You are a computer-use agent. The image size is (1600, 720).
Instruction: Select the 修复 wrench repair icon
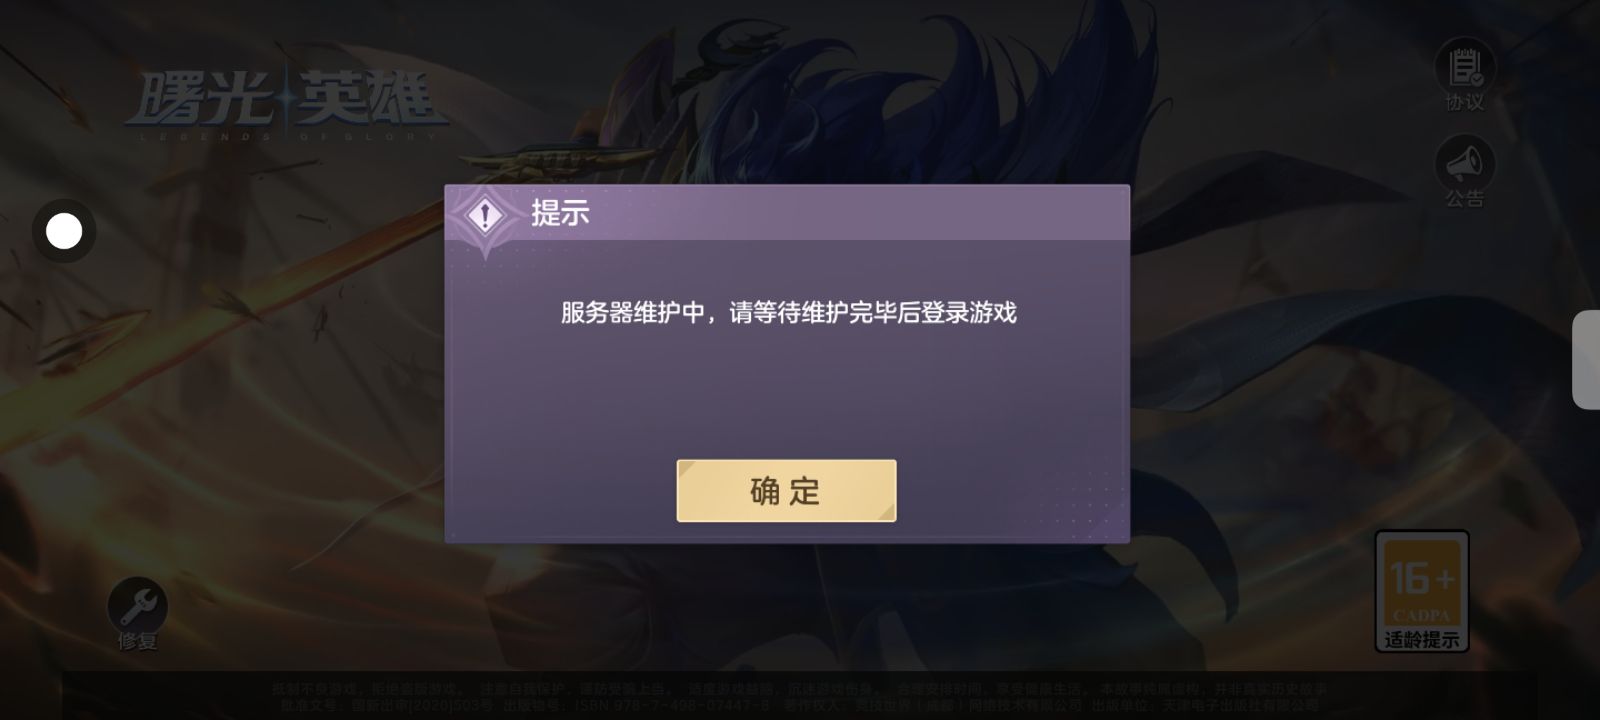pos(138,605)
